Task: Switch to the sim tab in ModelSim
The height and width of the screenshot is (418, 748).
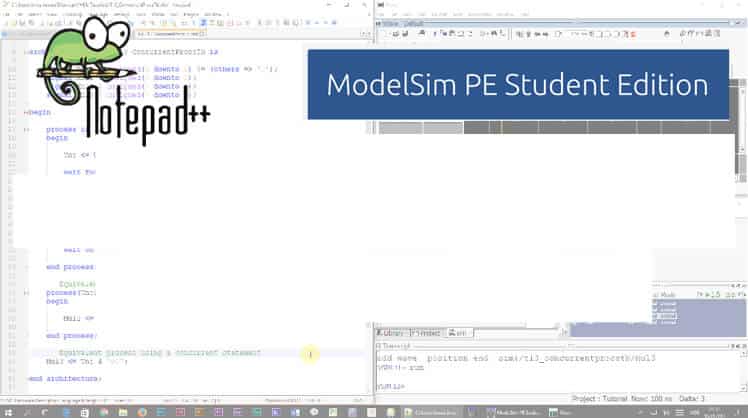Action: click(x=458, y=333)
